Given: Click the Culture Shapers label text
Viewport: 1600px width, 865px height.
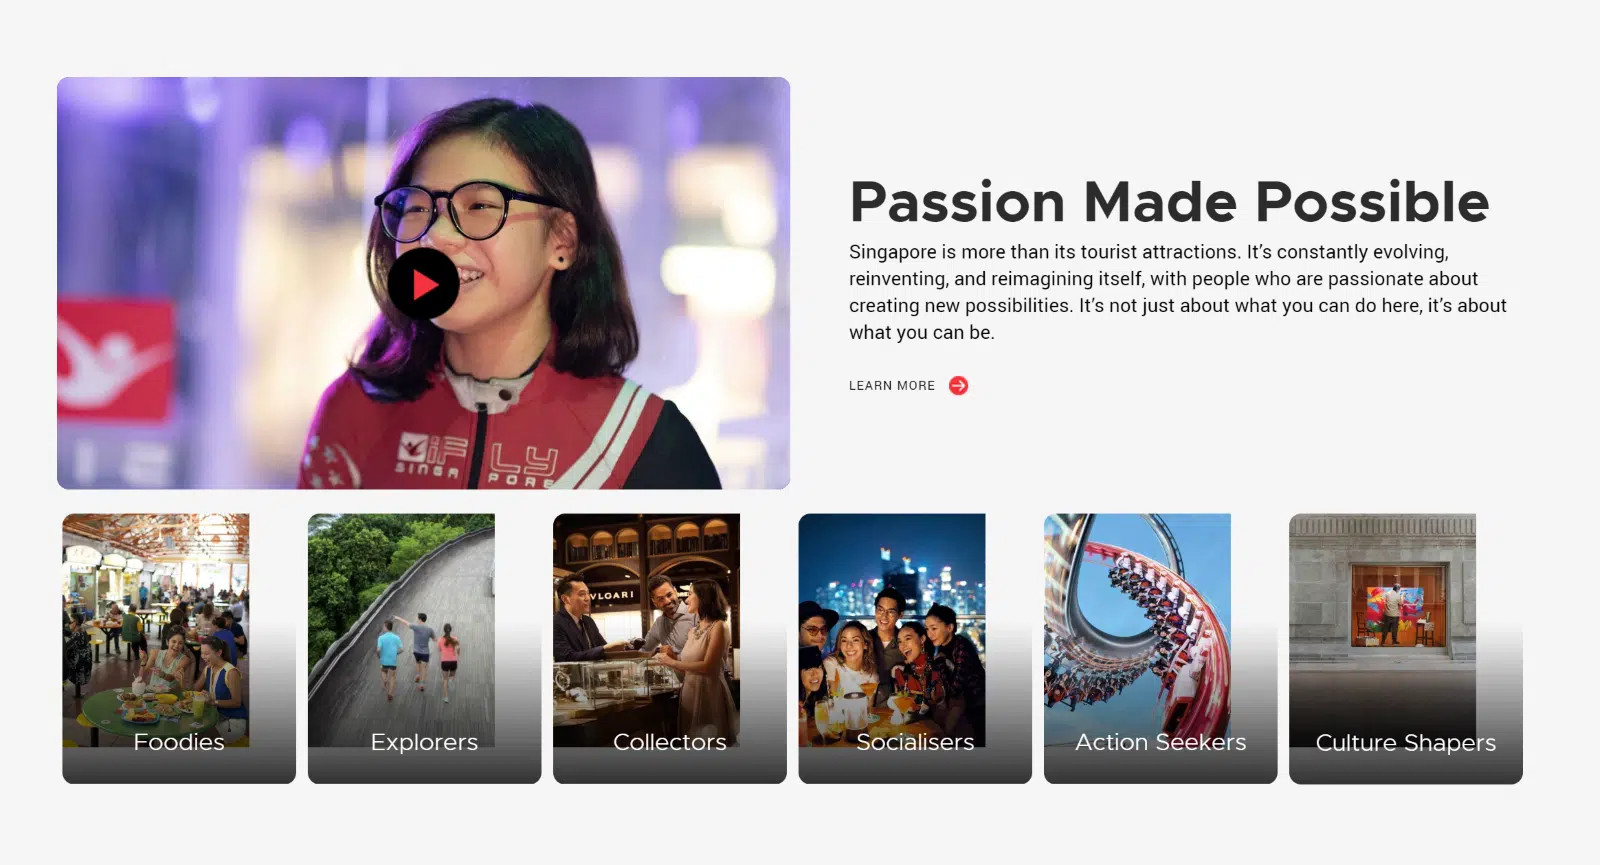Looking at the screenshot, I should (1406, 743).
